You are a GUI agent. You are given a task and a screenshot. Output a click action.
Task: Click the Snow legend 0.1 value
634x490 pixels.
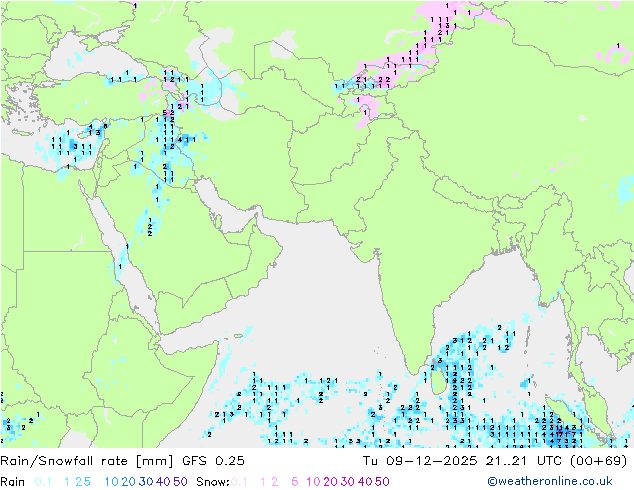[239, 482]
